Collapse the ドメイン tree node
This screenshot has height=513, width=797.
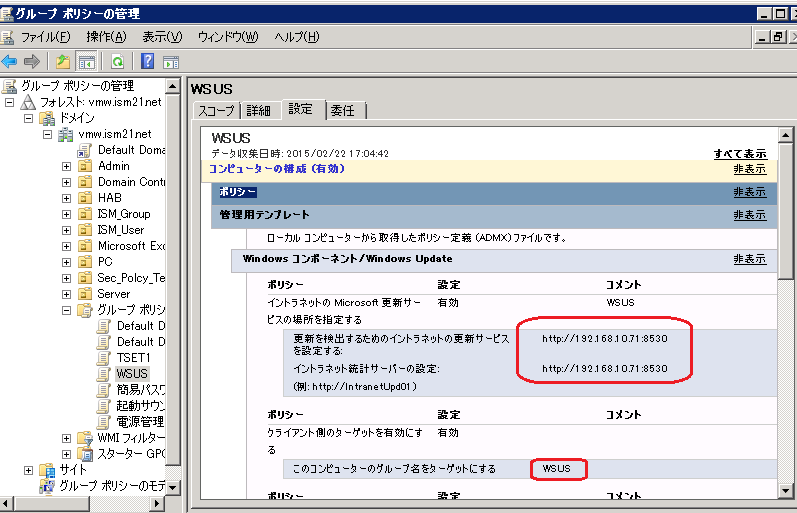click(29, 118)
